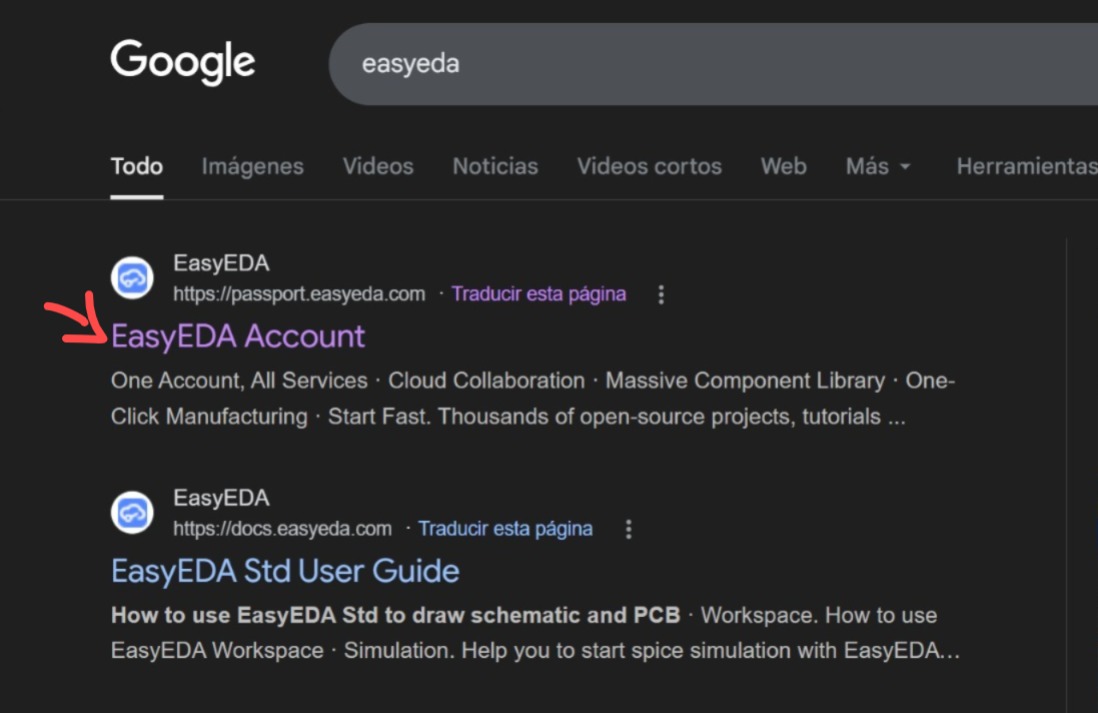
Task: Open the Herramientas search tools
Action: click(x=1026, y=166)
